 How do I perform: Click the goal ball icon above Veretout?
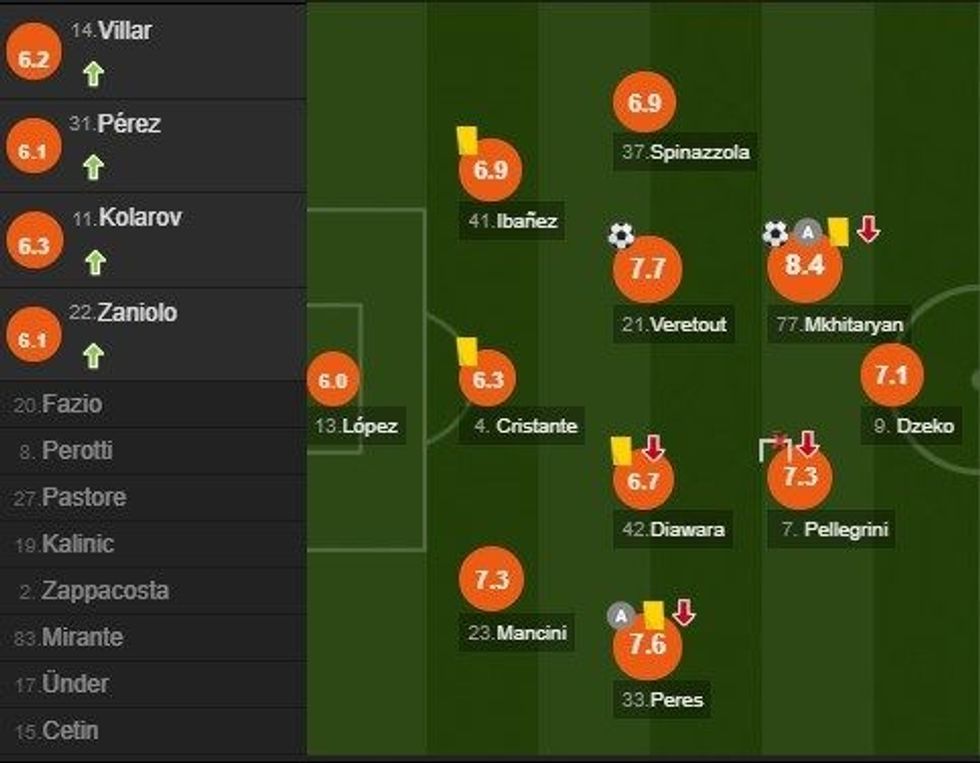[621, 236]
